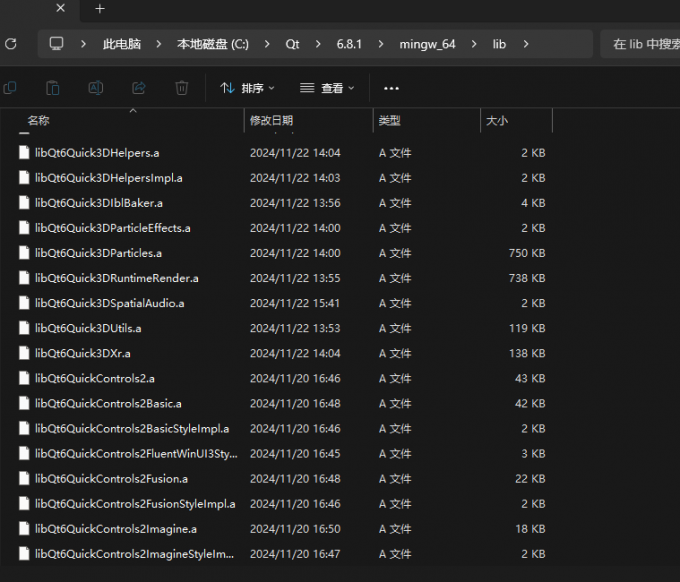This screenshot has height=582, width=680.
Task: Select the file libQt6QuickControls2Fusion.a
Action: click(x=111, y=478)
